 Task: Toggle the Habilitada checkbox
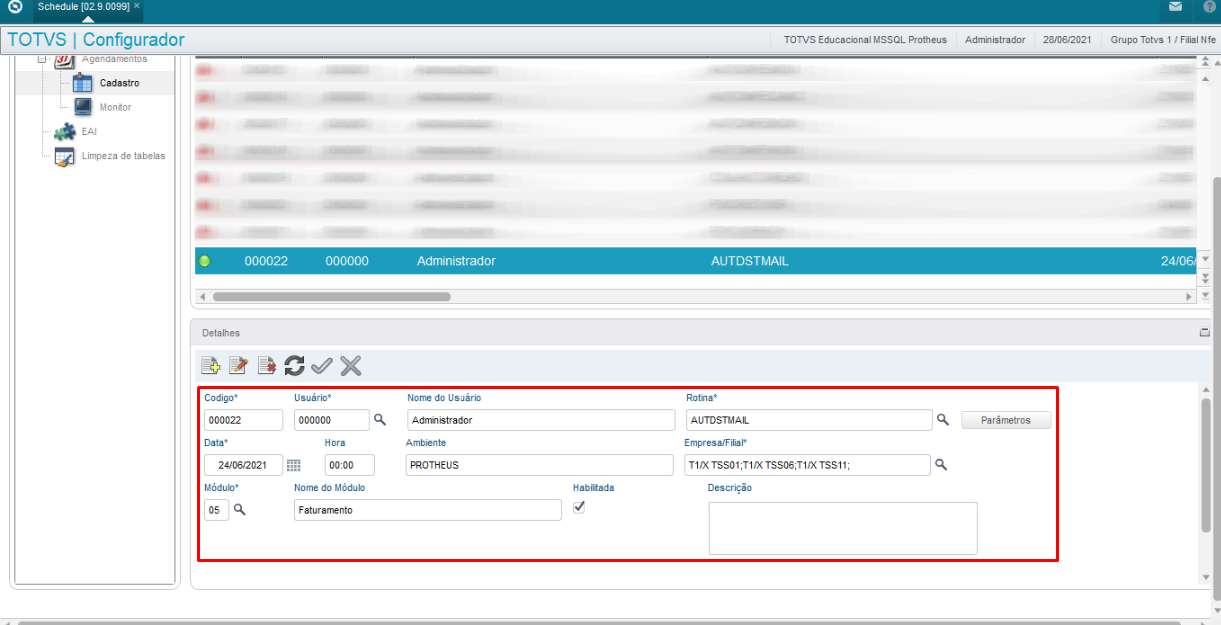578,507
